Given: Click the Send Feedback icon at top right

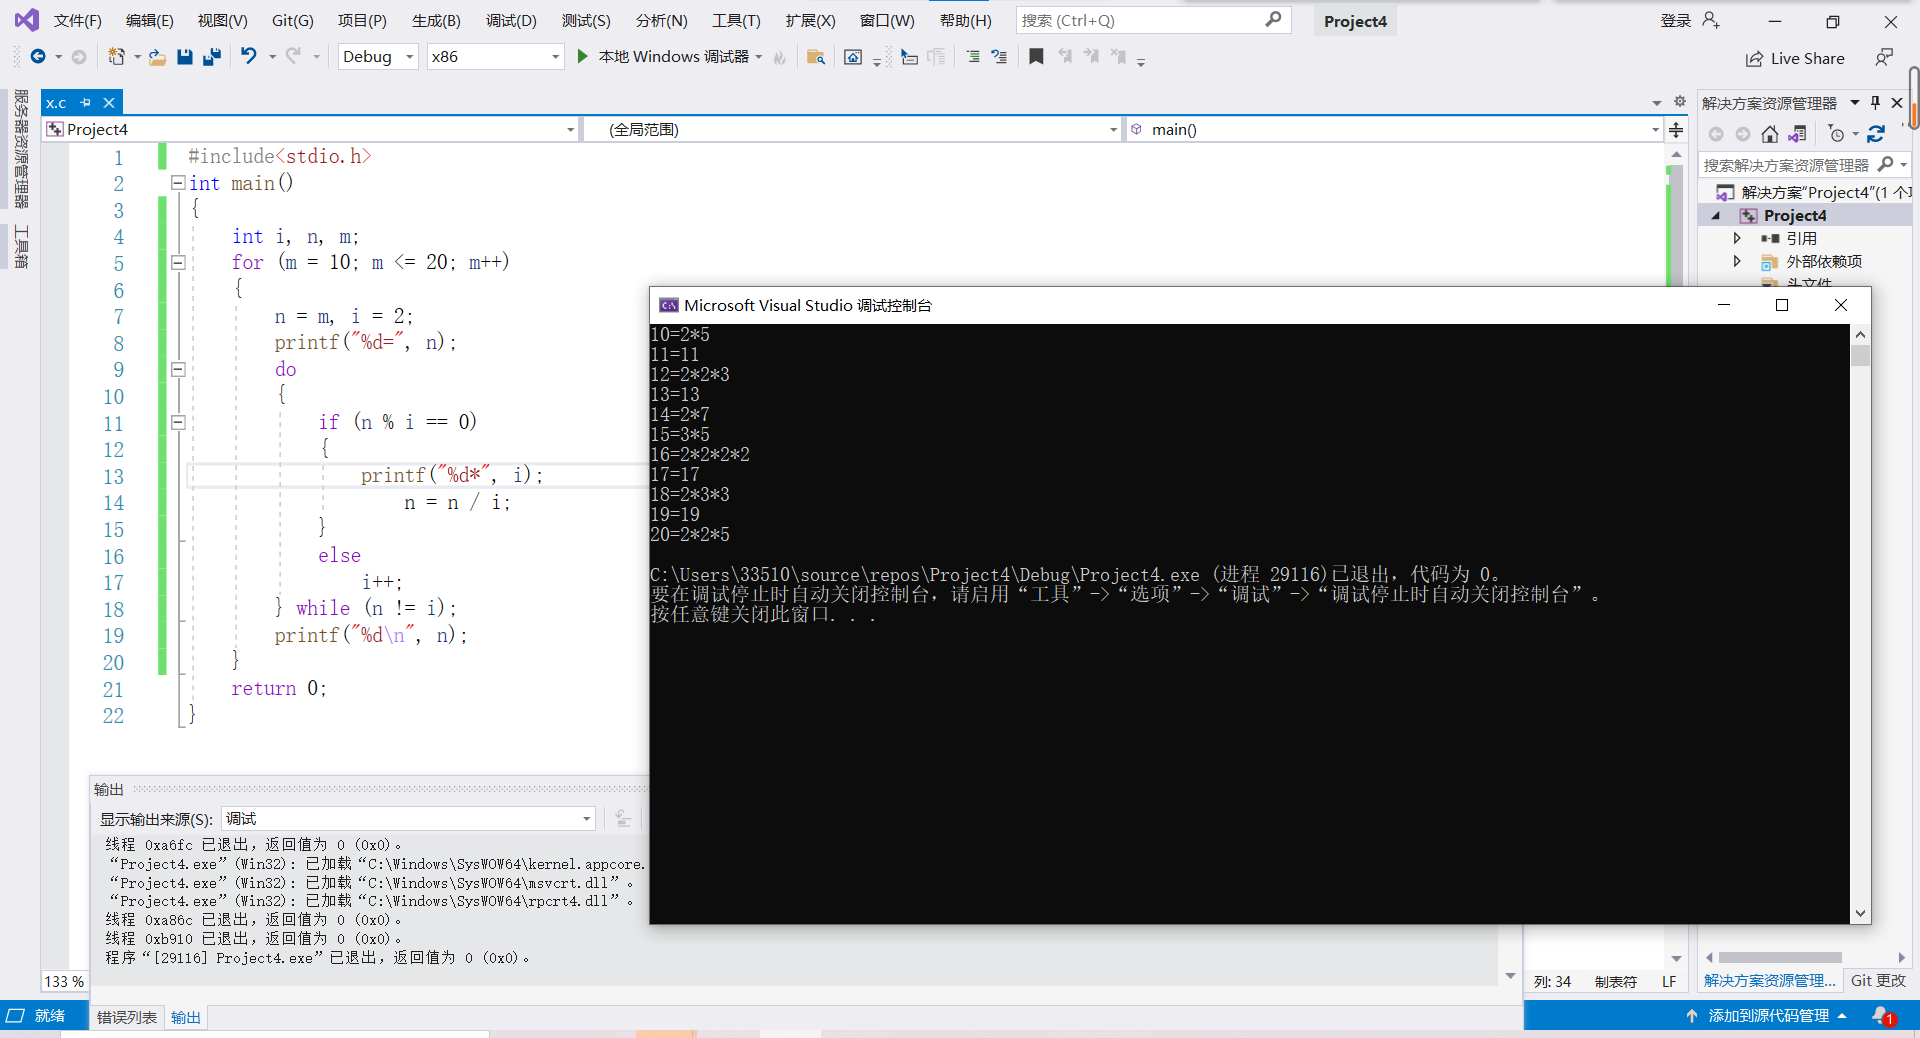Looking at the screenshot, I should click(1884, 57).
